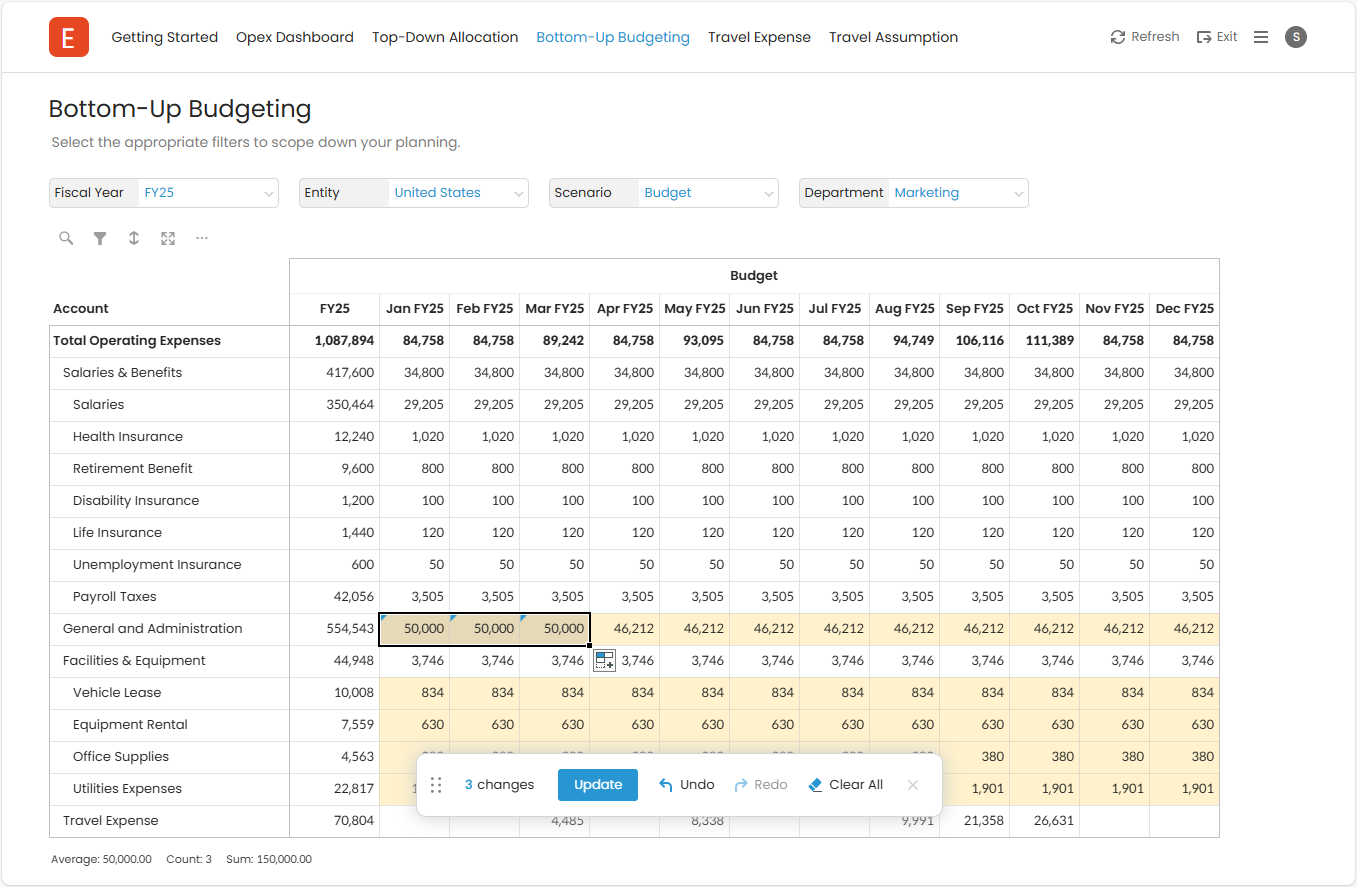Click the search magnifier icon above the table
The image size is (1357, 887).
point(66,238)
